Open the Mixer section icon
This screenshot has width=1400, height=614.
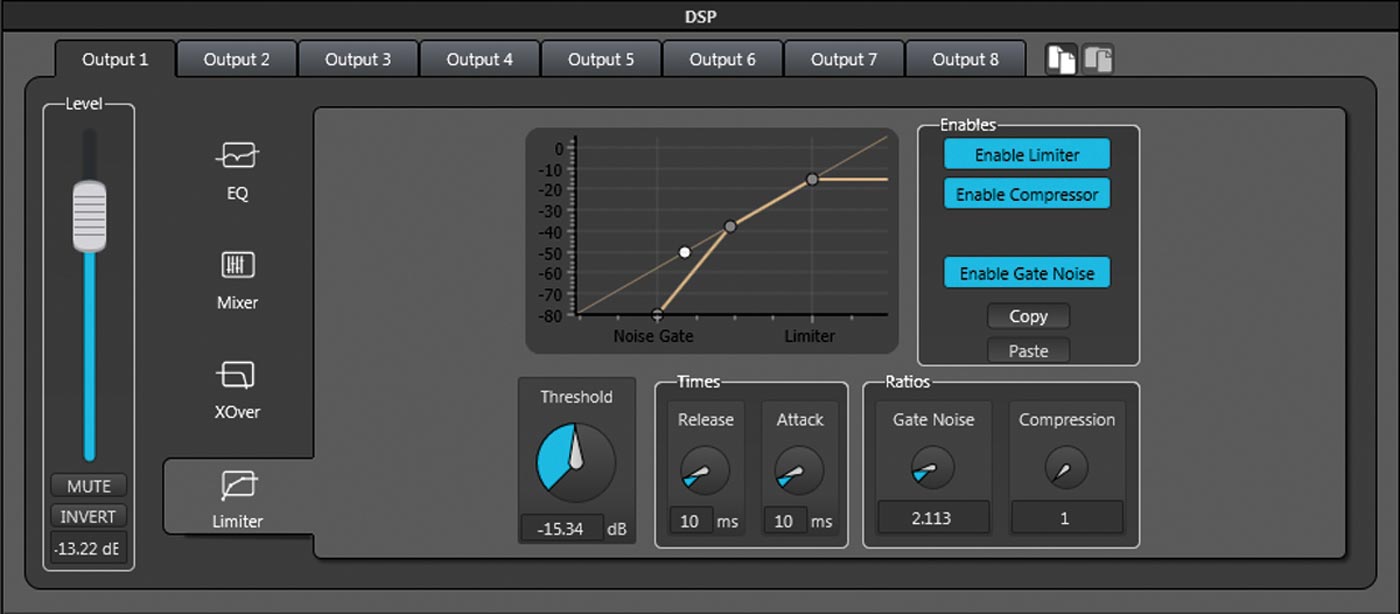[237, 266]
